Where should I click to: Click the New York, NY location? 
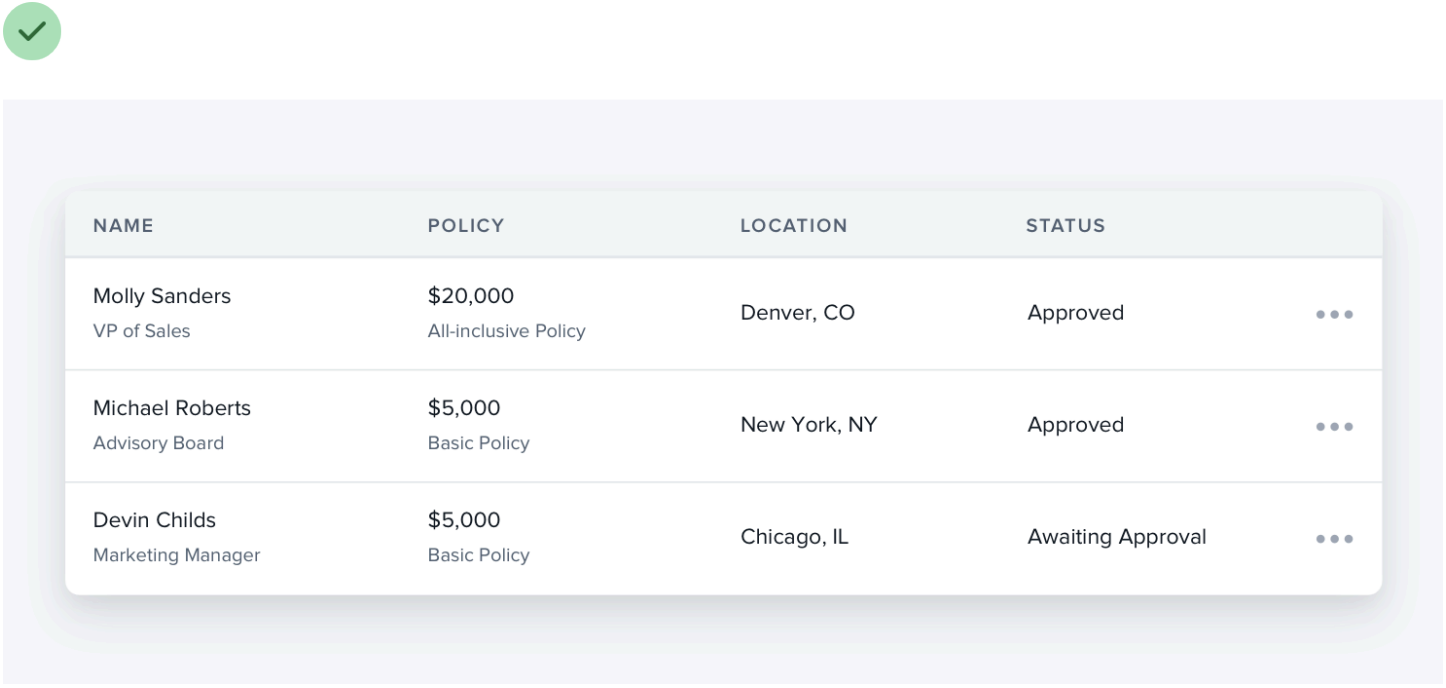(x=808, y=425)
